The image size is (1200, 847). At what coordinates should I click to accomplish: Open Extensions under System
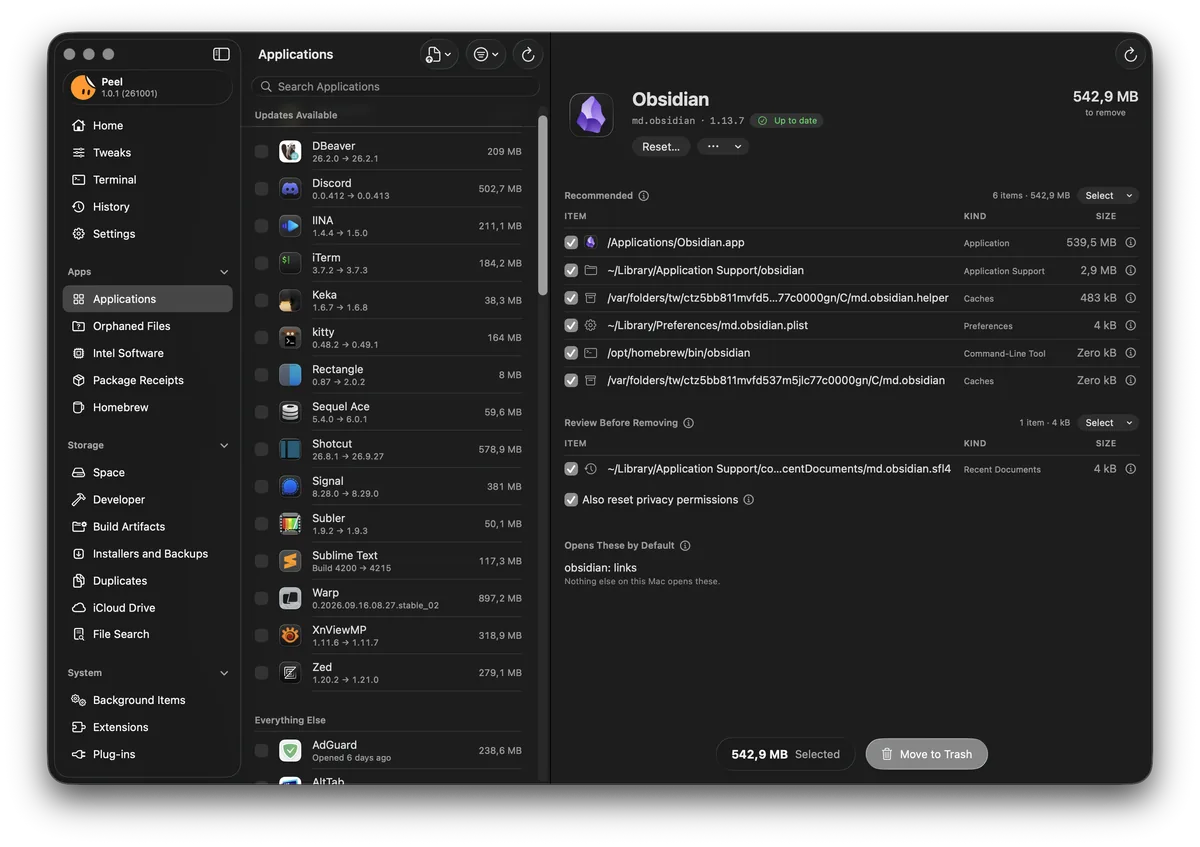147,727
